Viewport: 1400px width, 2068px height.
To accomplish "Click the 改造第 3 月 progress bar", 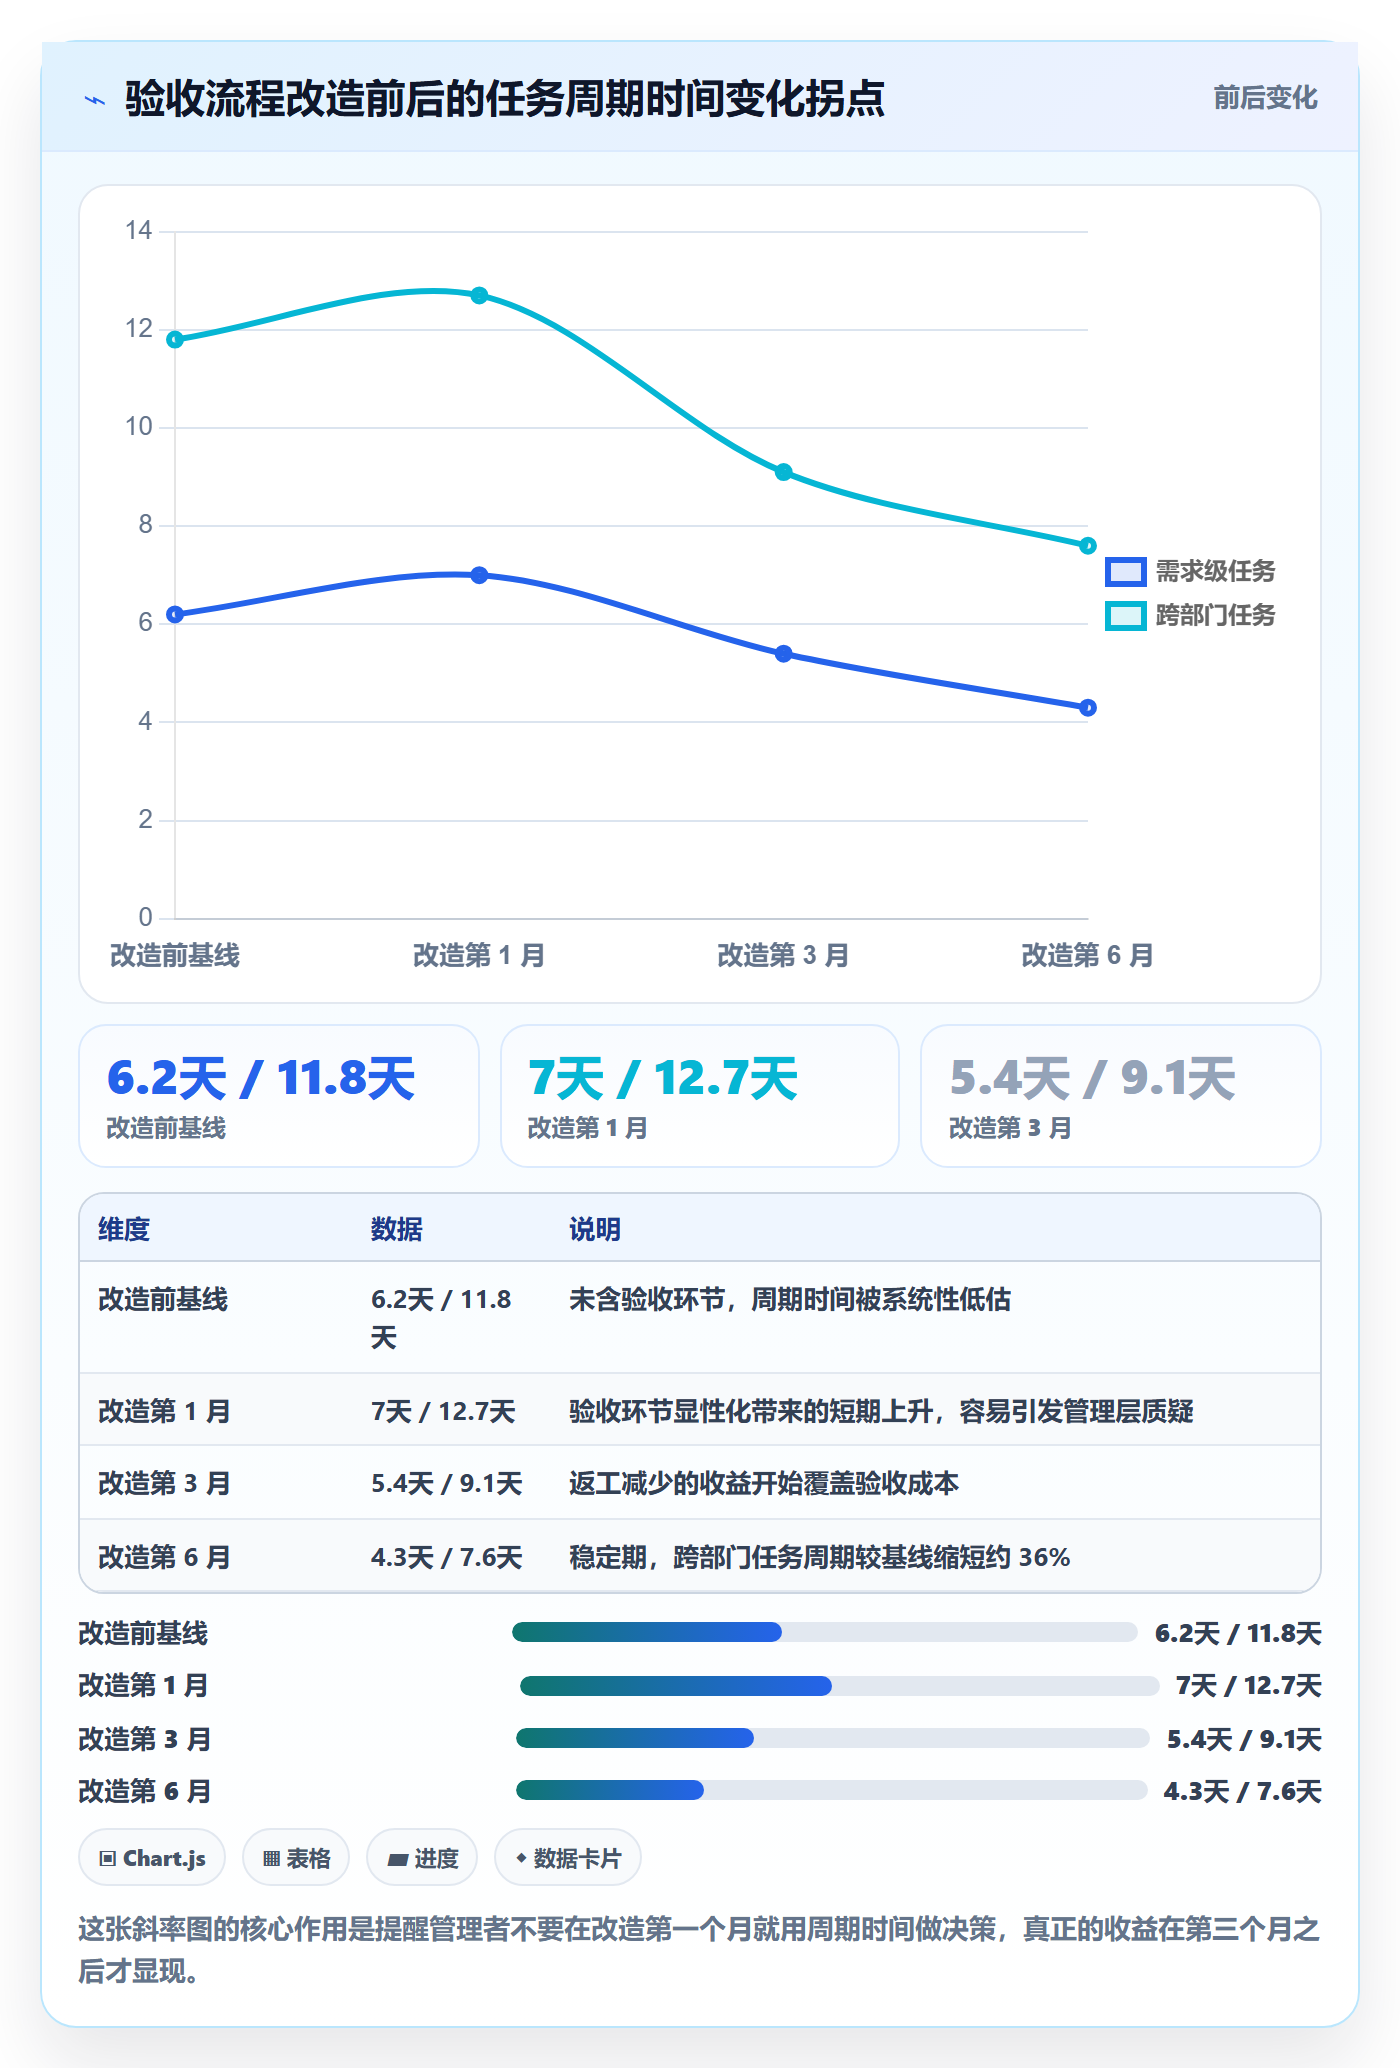I will (833, 1738).
